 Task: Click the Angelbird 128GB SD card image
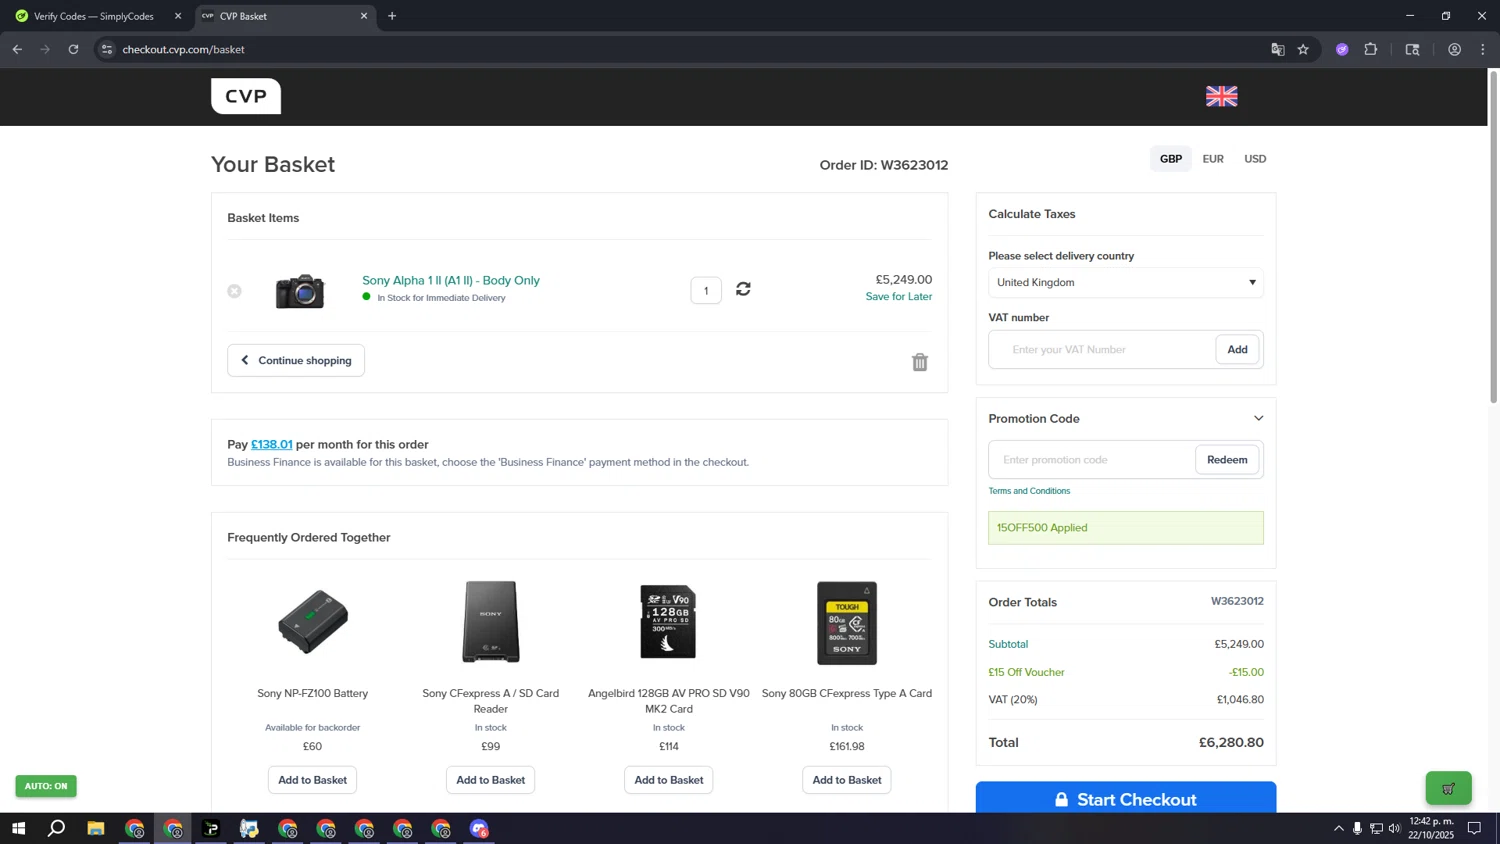click(669, 622)
